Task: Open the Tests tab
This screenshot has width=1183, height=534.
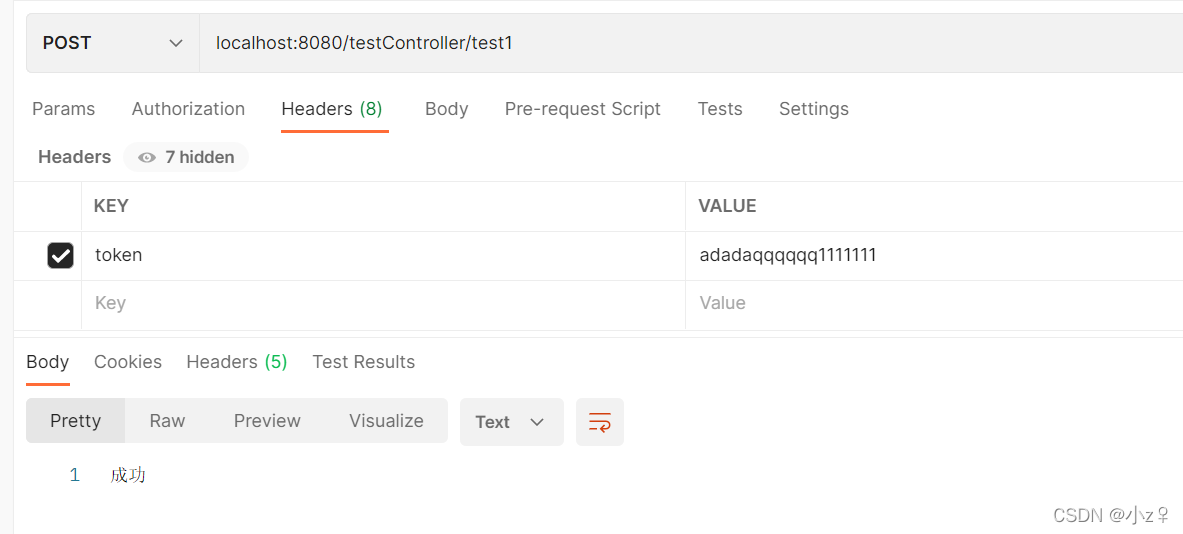Action: 720,109
